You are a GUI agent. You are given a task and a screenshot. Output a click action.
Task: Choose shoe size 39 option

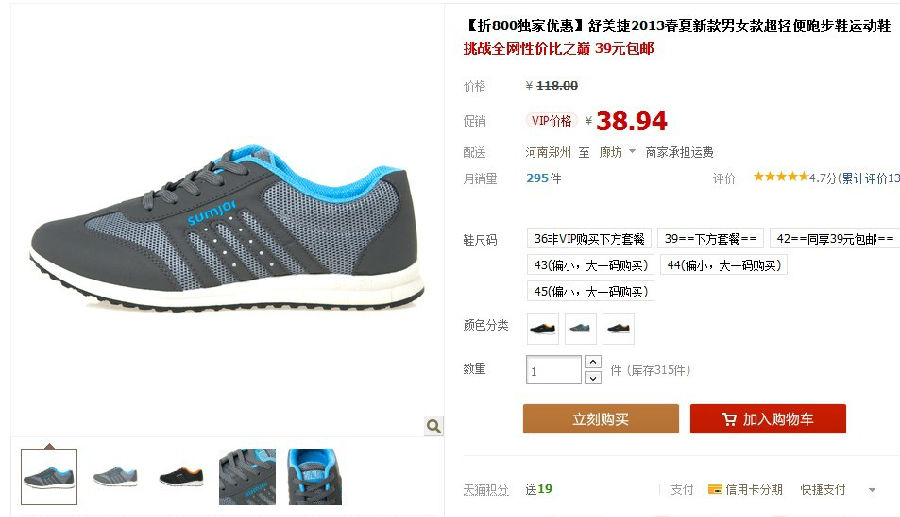[710, 239]
